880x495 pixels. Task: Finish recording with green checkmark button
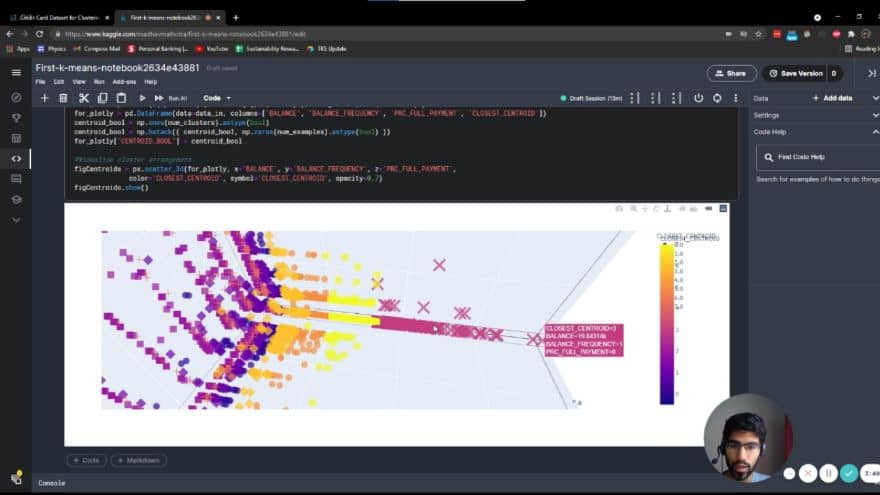tap(849, 474)
